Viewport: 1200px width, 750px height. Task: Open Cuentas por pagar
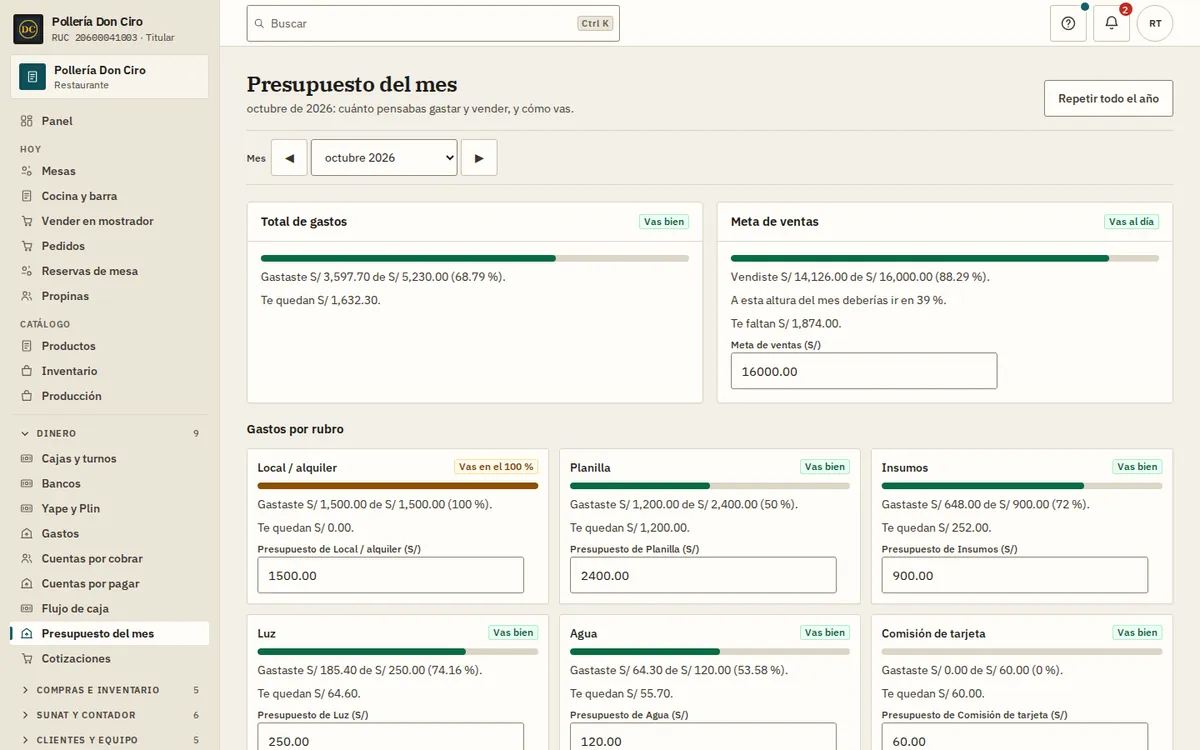tap(110, 584)
